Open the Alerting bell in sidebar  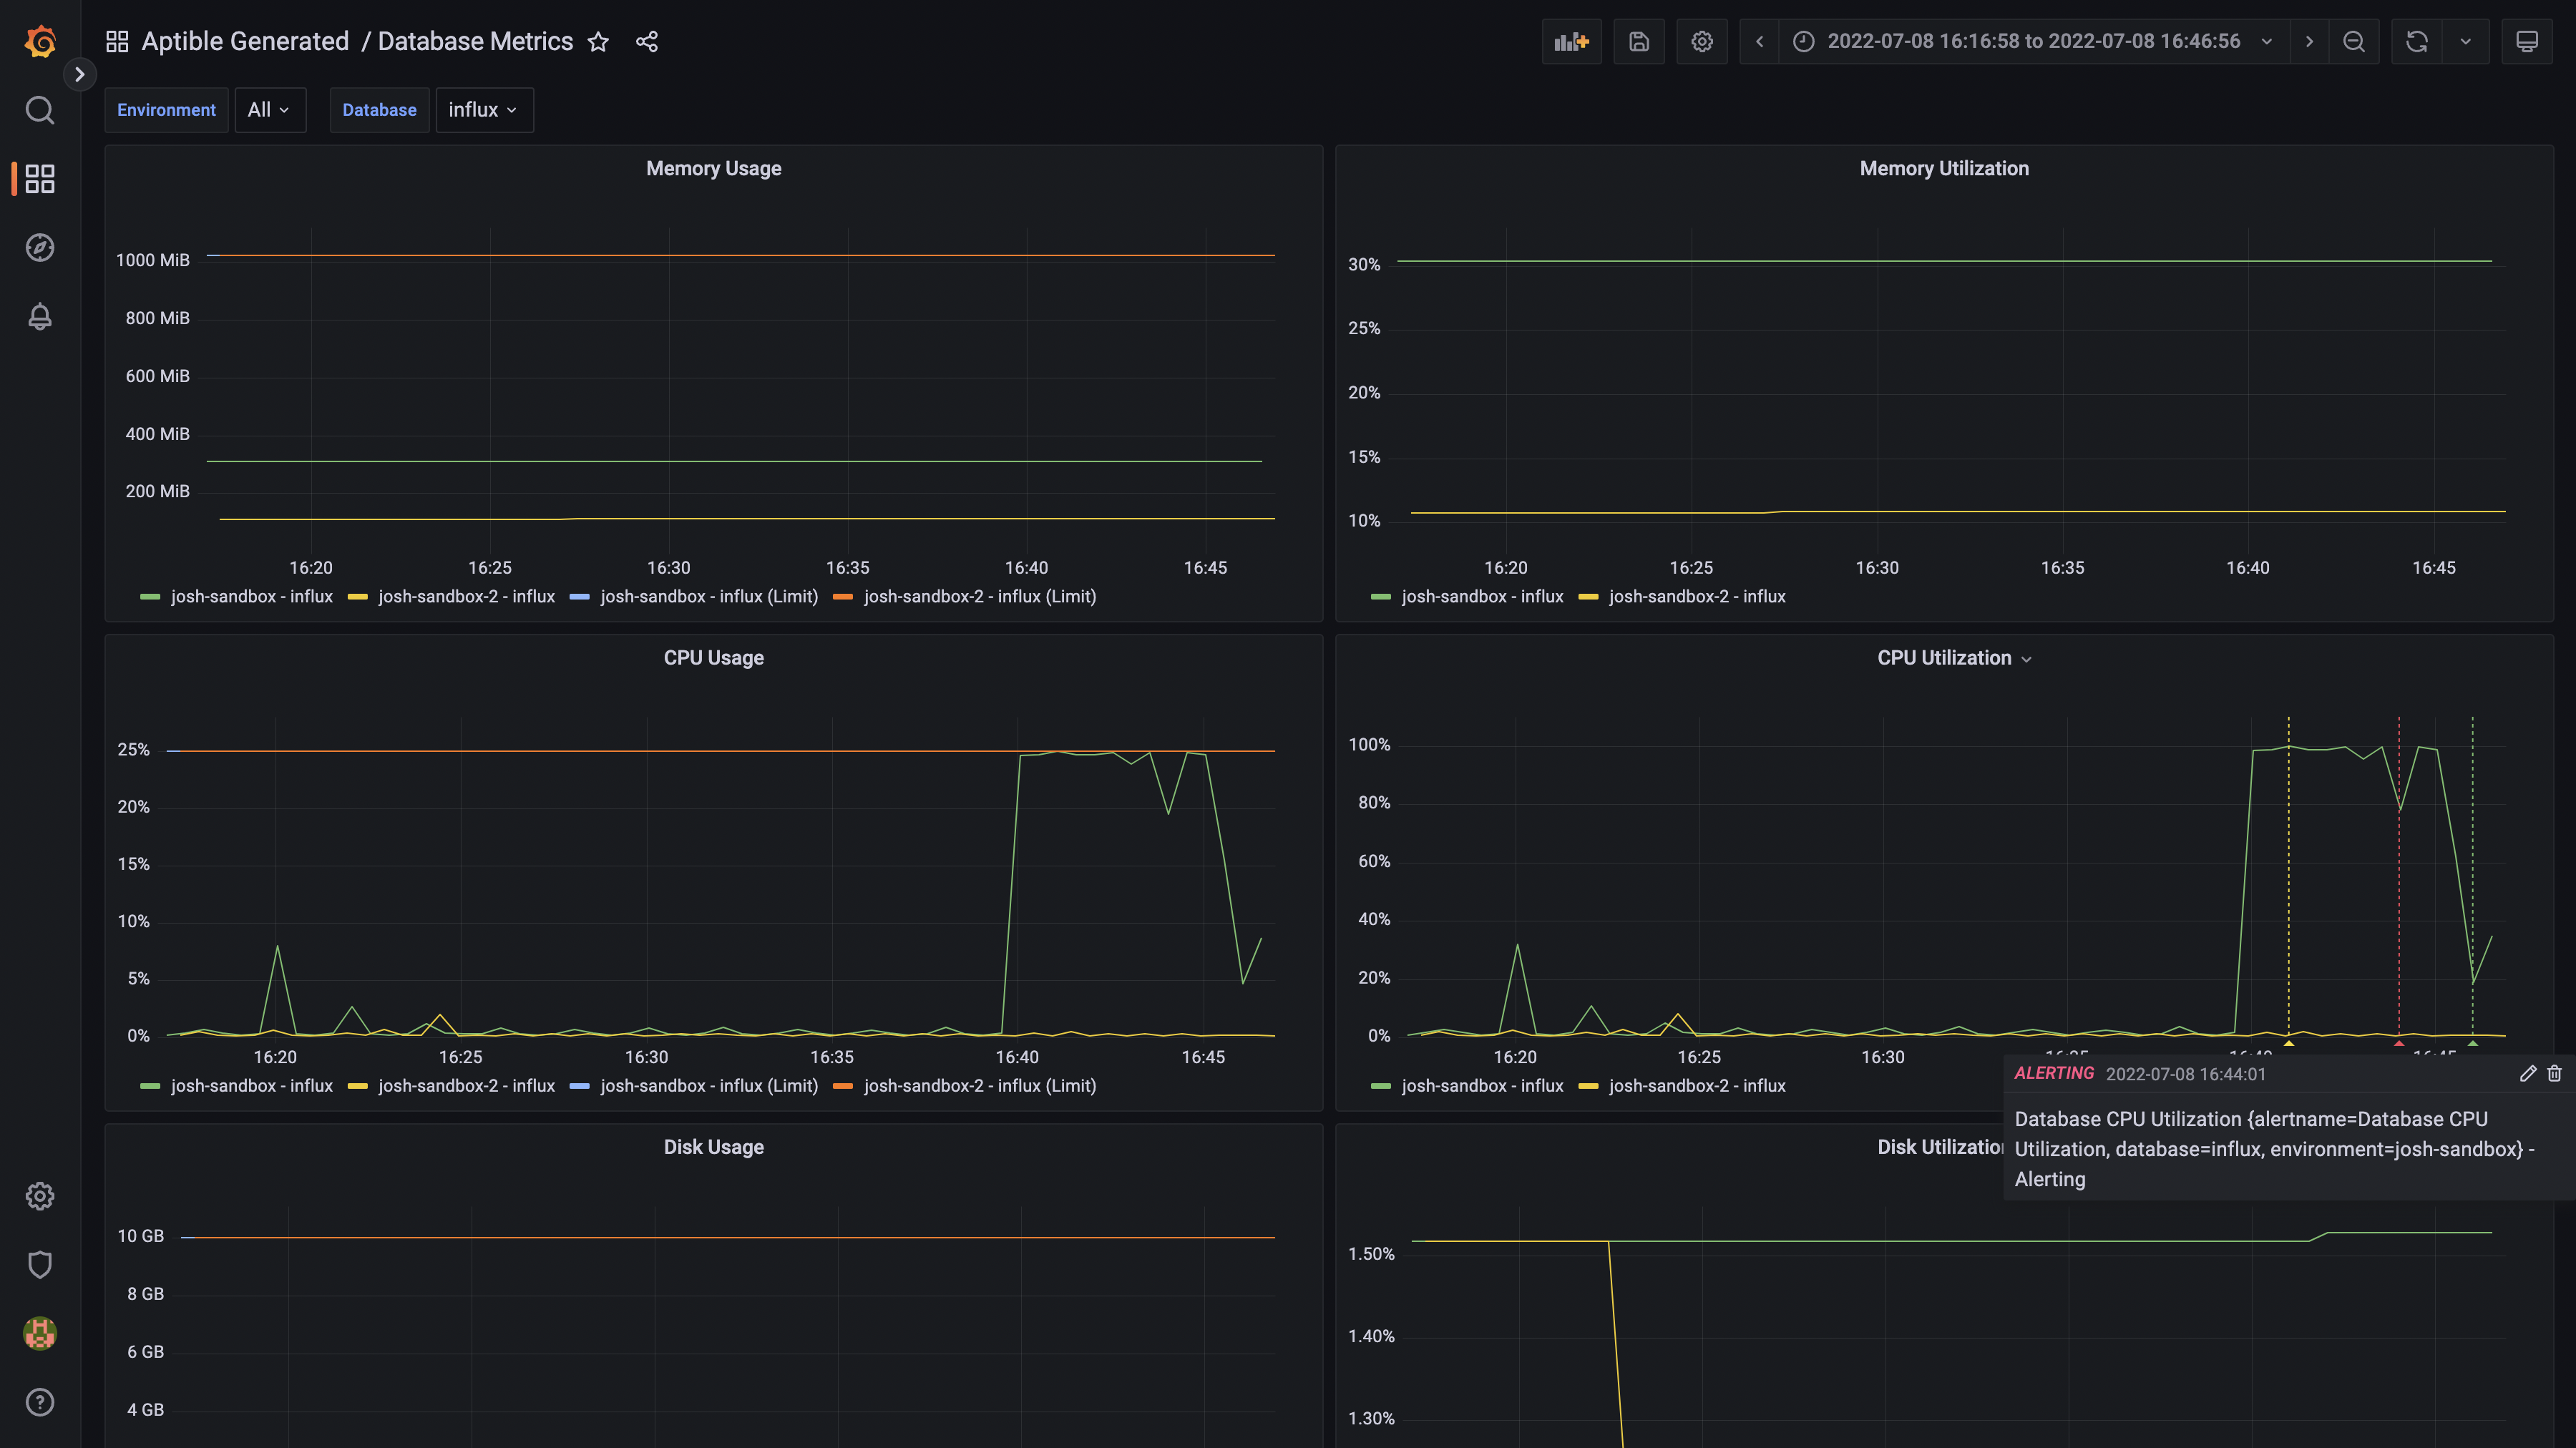pos(39,317)
